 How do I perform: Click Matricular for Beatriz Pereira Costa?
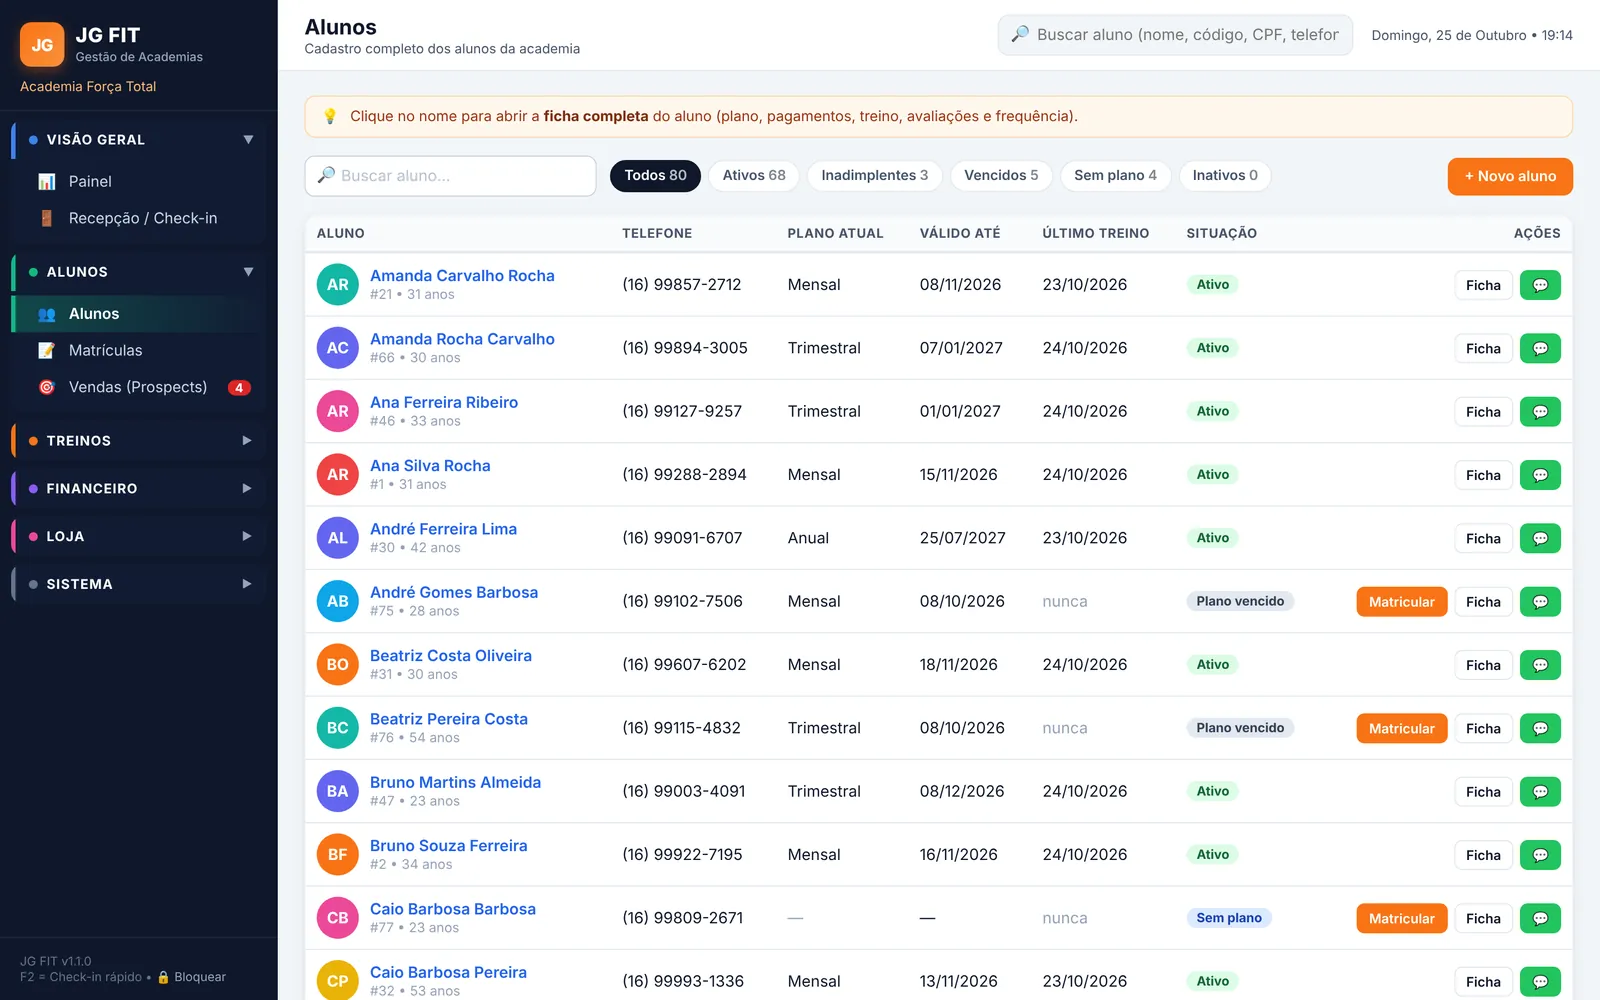[x=1401, y=728]
